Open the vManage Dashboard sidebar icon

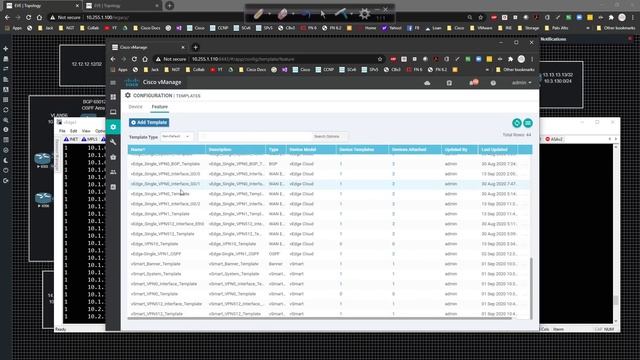pos(113,97)
